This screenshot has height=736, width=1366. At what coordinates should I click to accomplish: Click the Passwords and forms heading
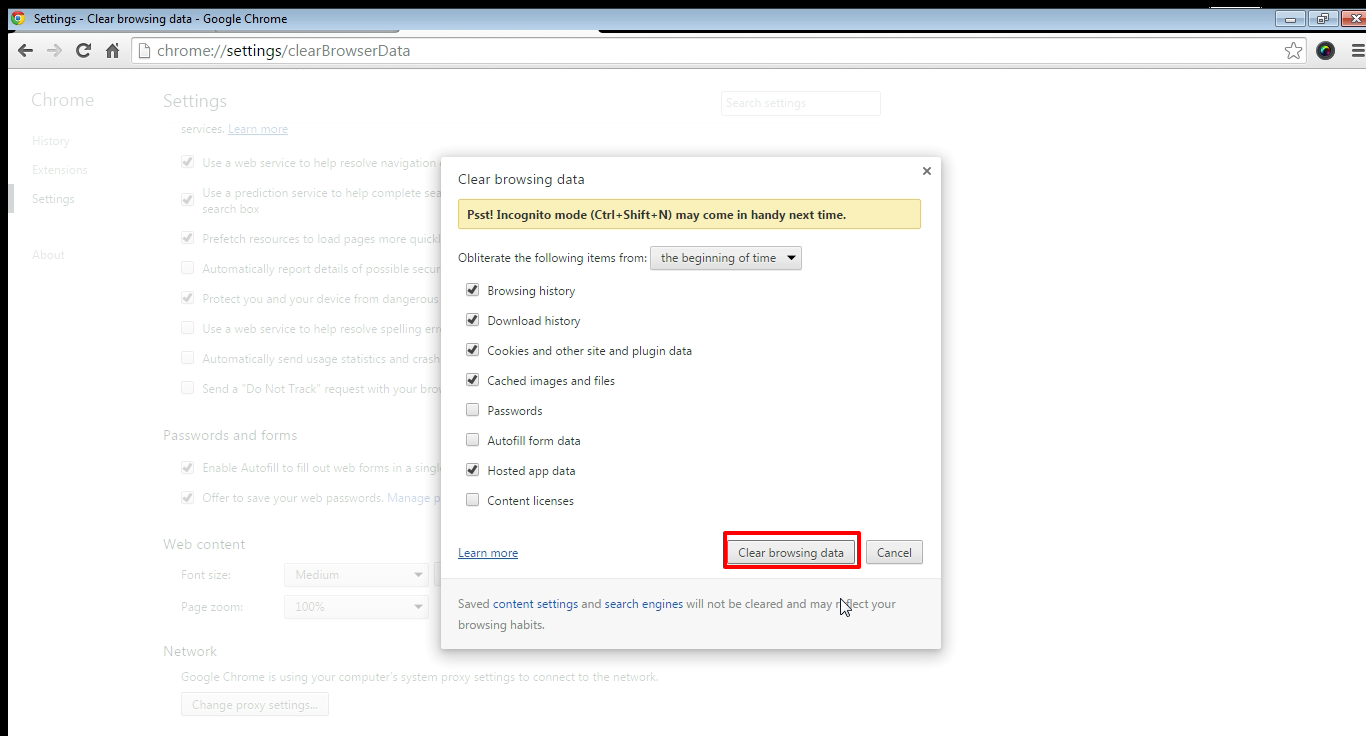pyautogui.click(x=230, y=435)
